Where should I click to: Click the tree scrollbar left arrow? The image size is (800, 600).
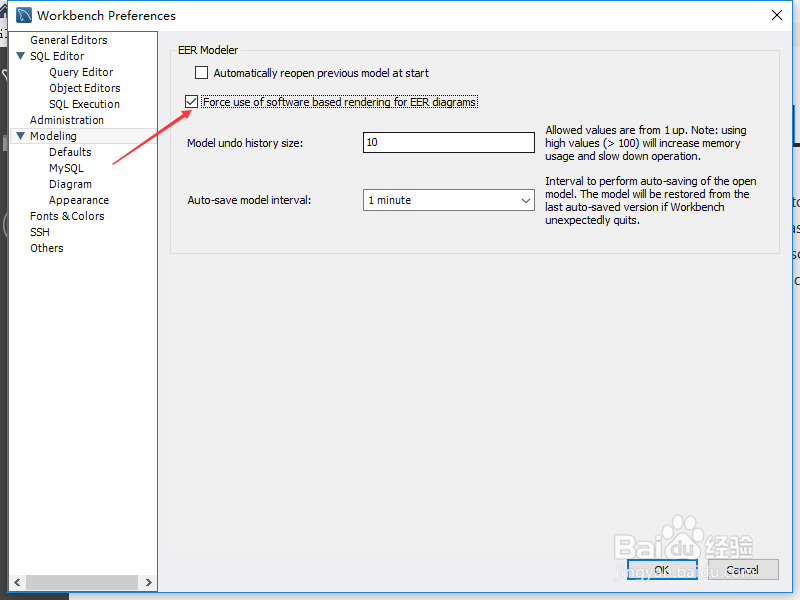17,582
